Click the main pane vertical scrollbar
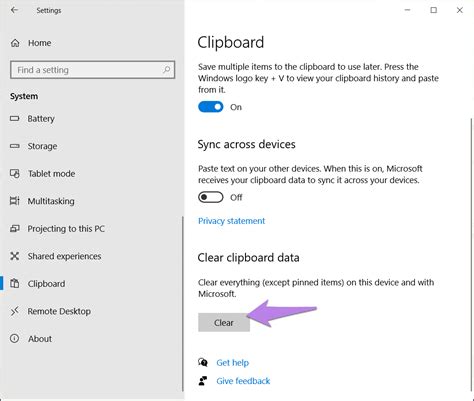The height and width of the screenshot is (401, 474). (472, 255)
